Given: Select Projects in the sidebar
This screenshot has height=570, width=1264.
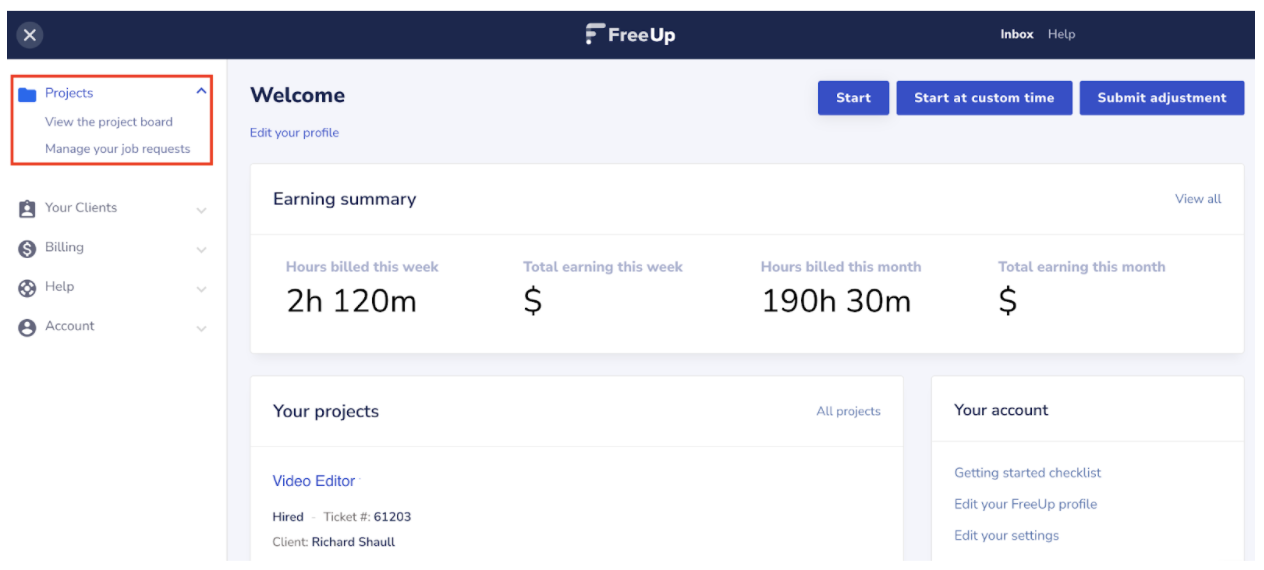Looking at the screenshot, I should point(69,93).
